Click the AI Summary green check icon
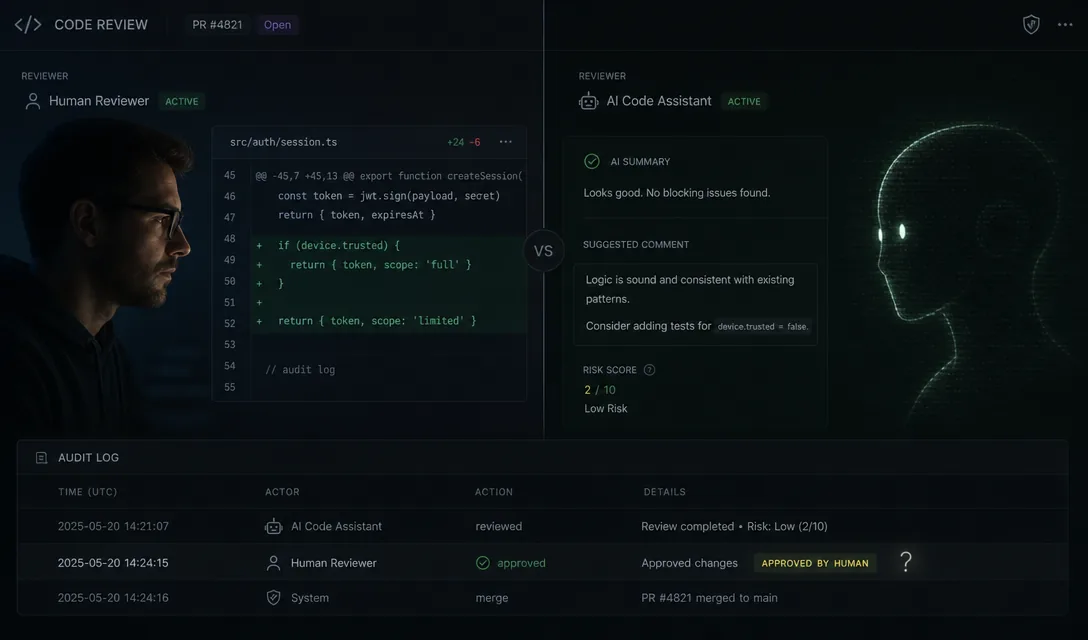Screen dimensions: 1088x640 pos(592,161)
